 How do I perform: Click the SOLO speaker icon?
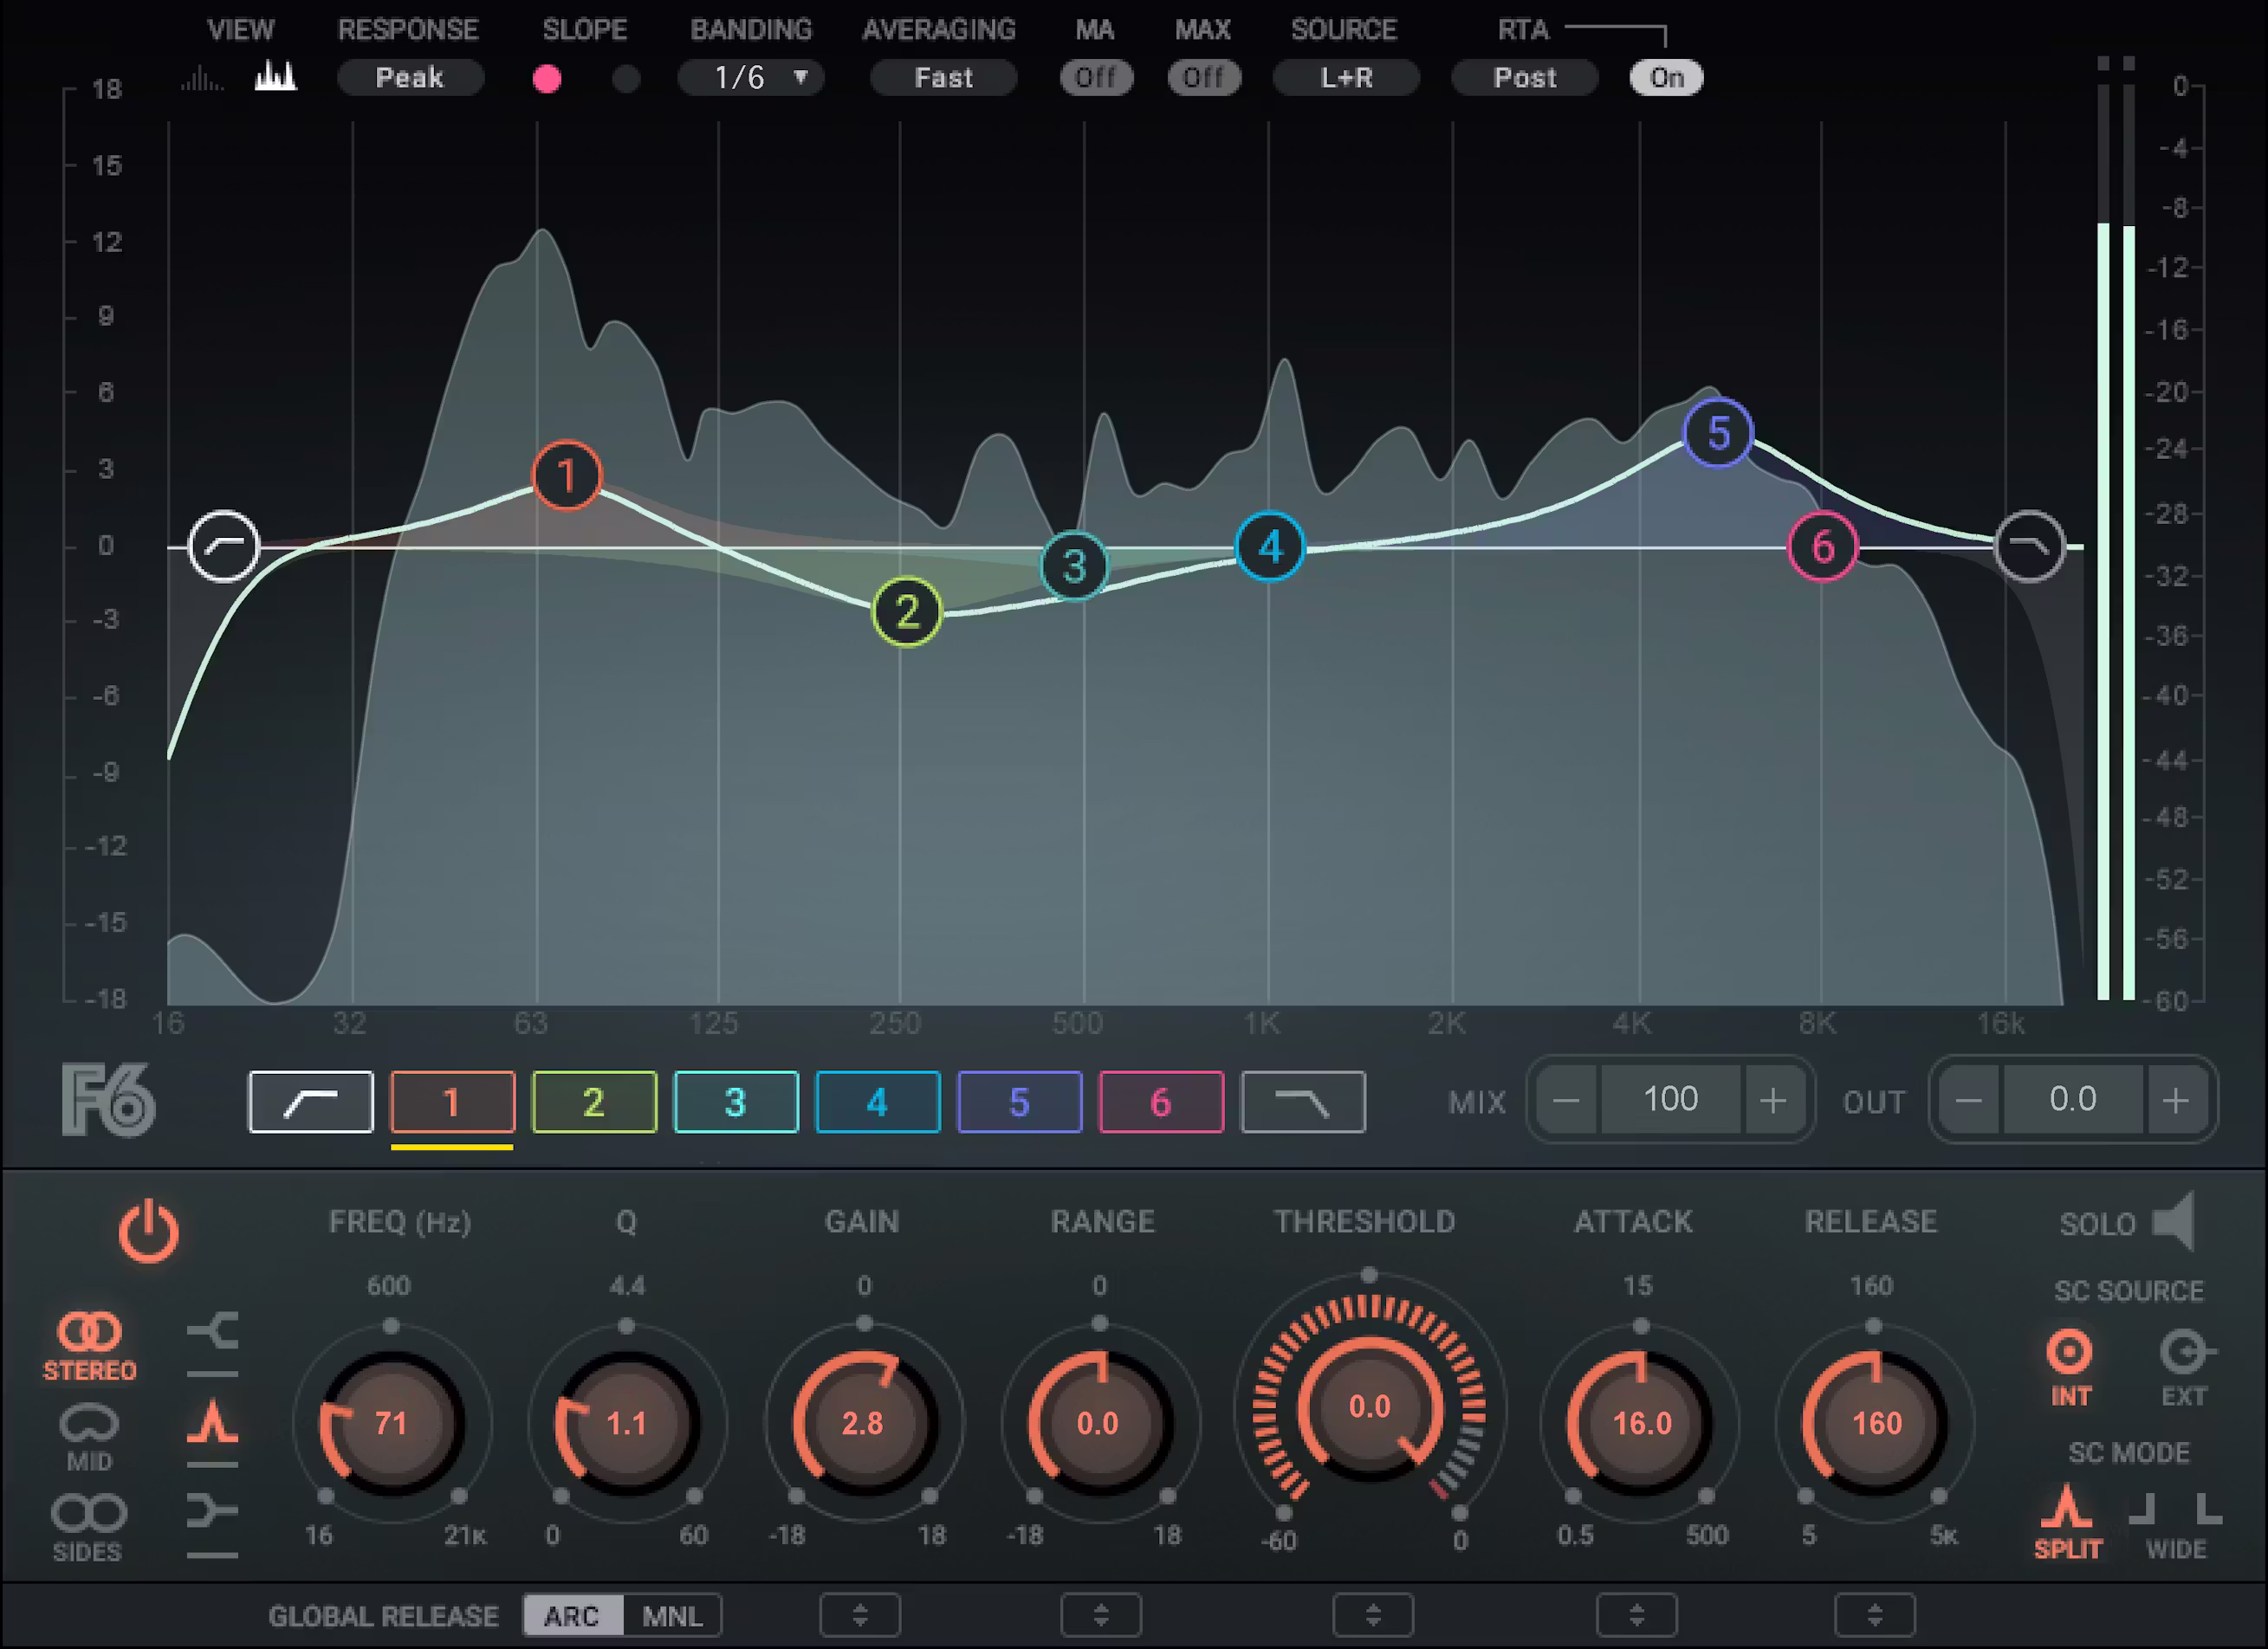tap(2176, 1222)
